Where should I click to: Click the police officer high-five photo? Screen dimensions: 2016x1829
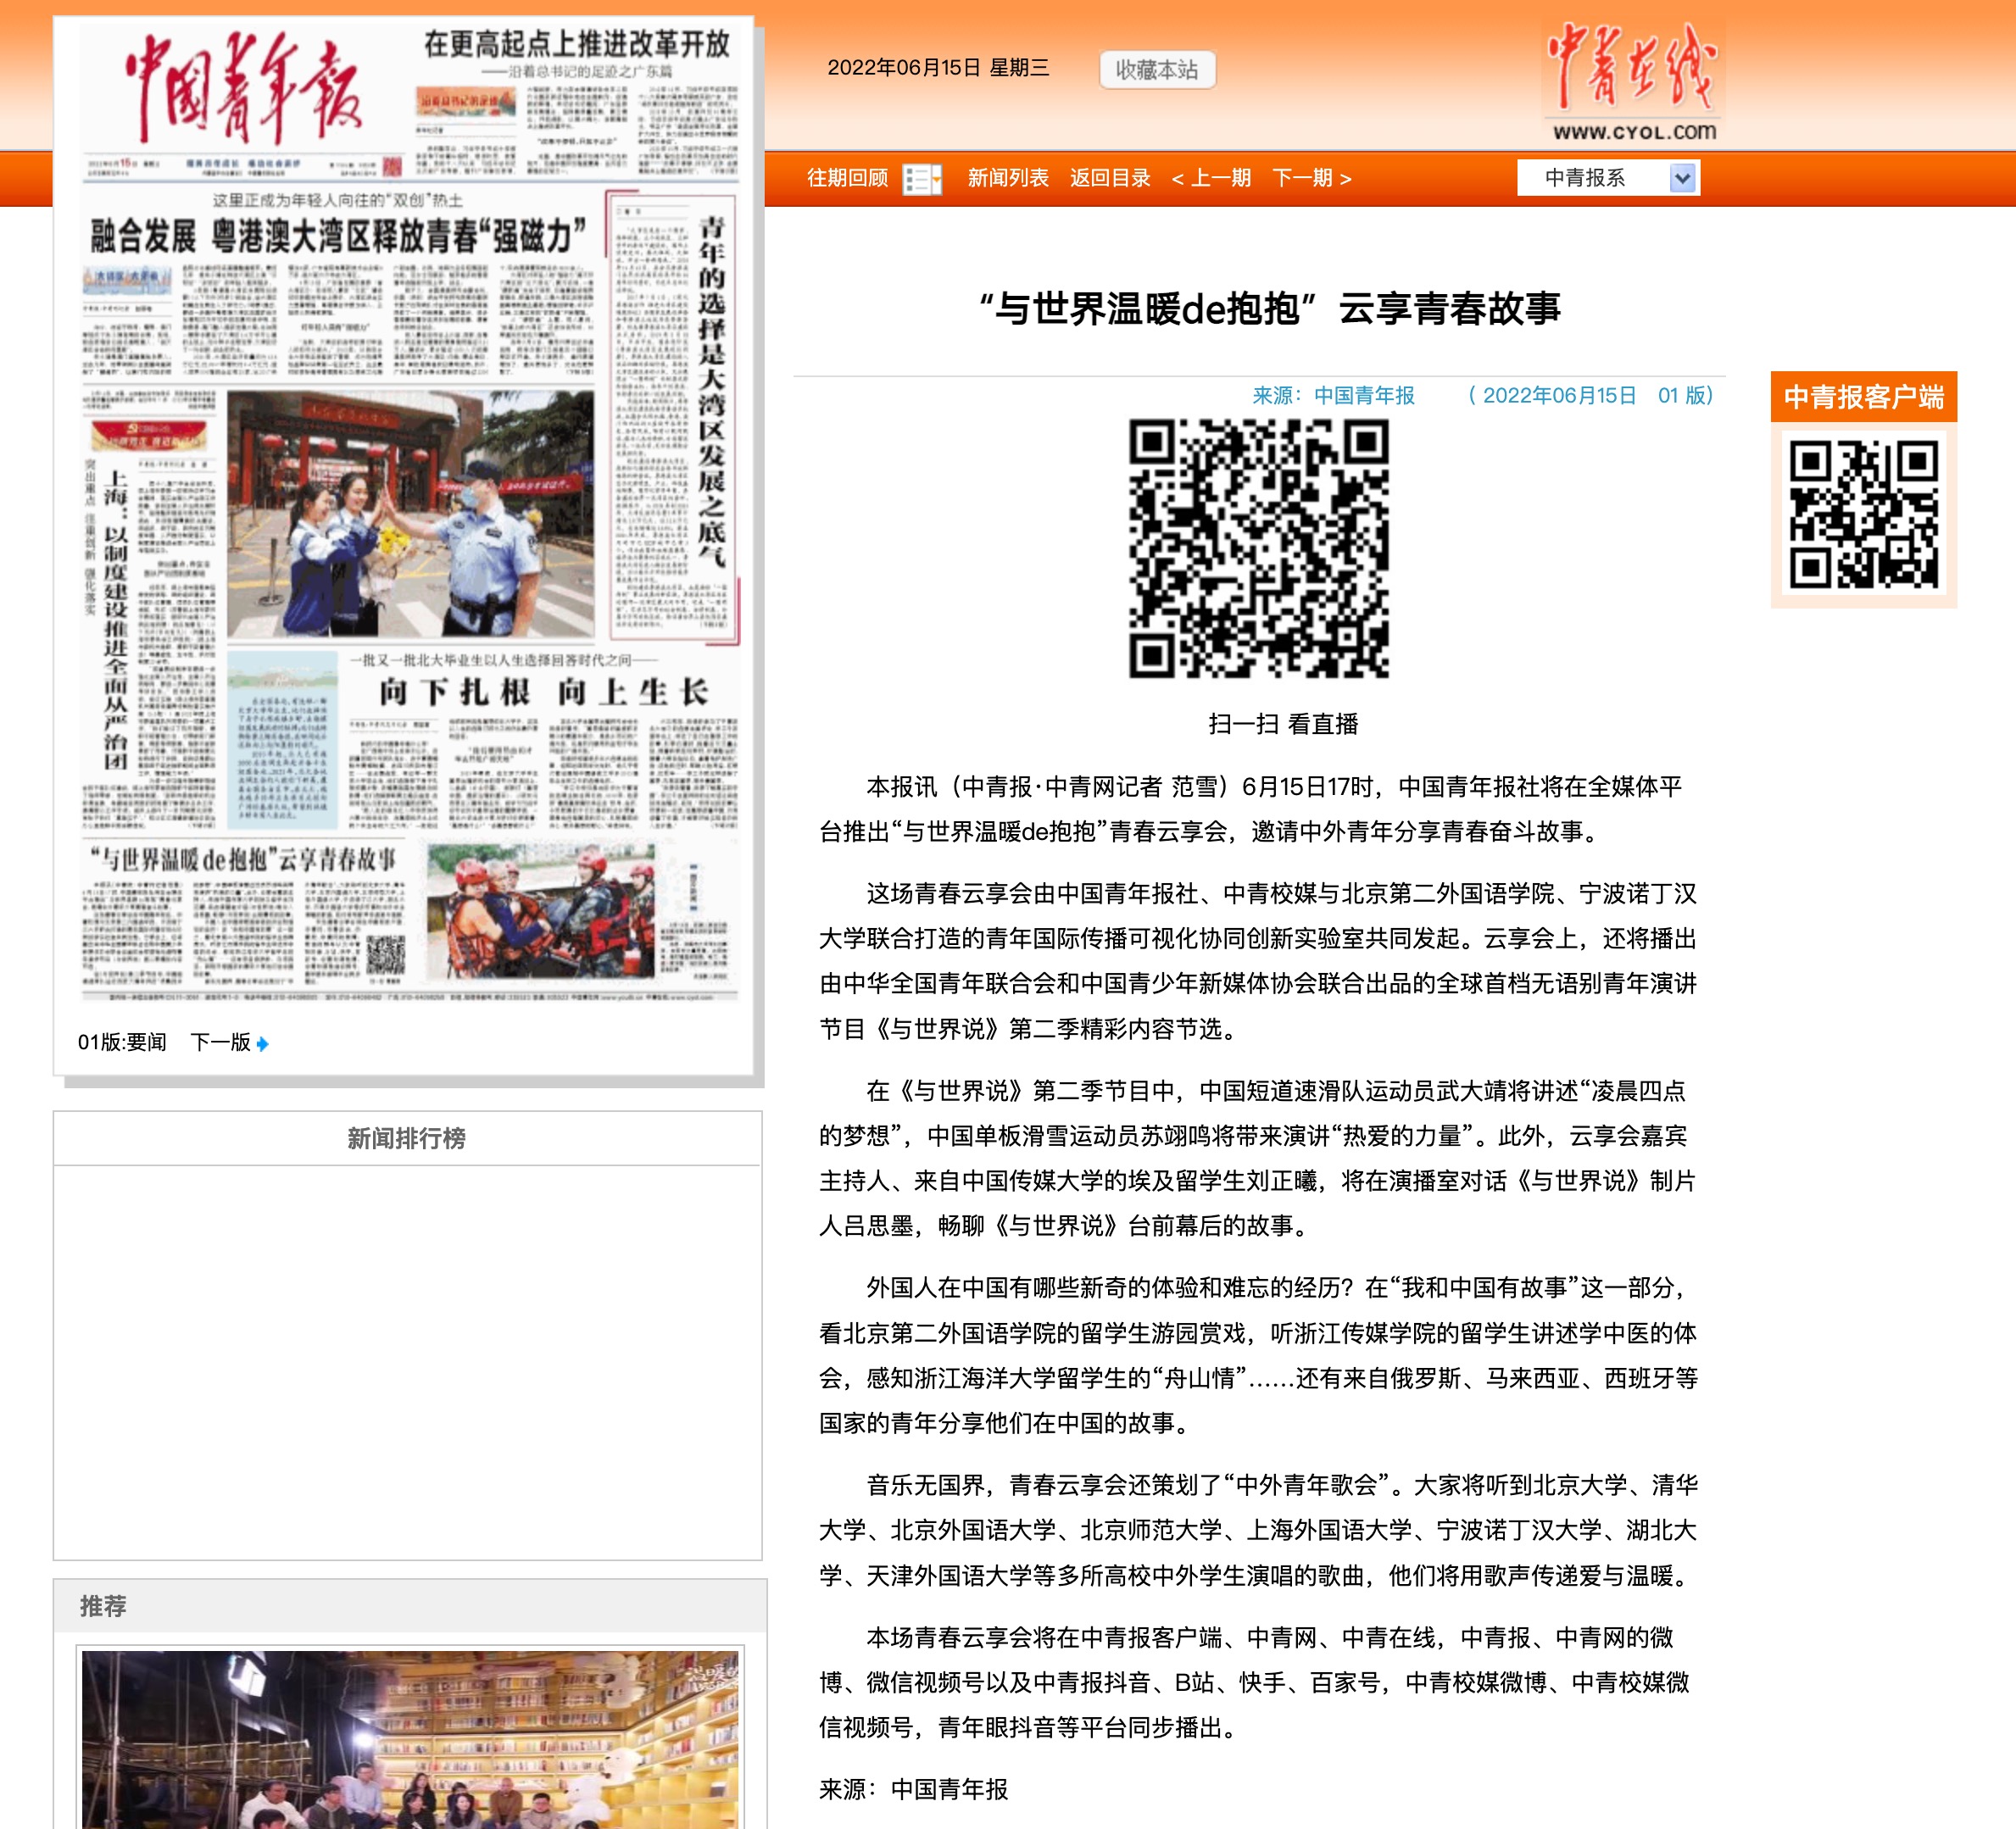[410, 514]
